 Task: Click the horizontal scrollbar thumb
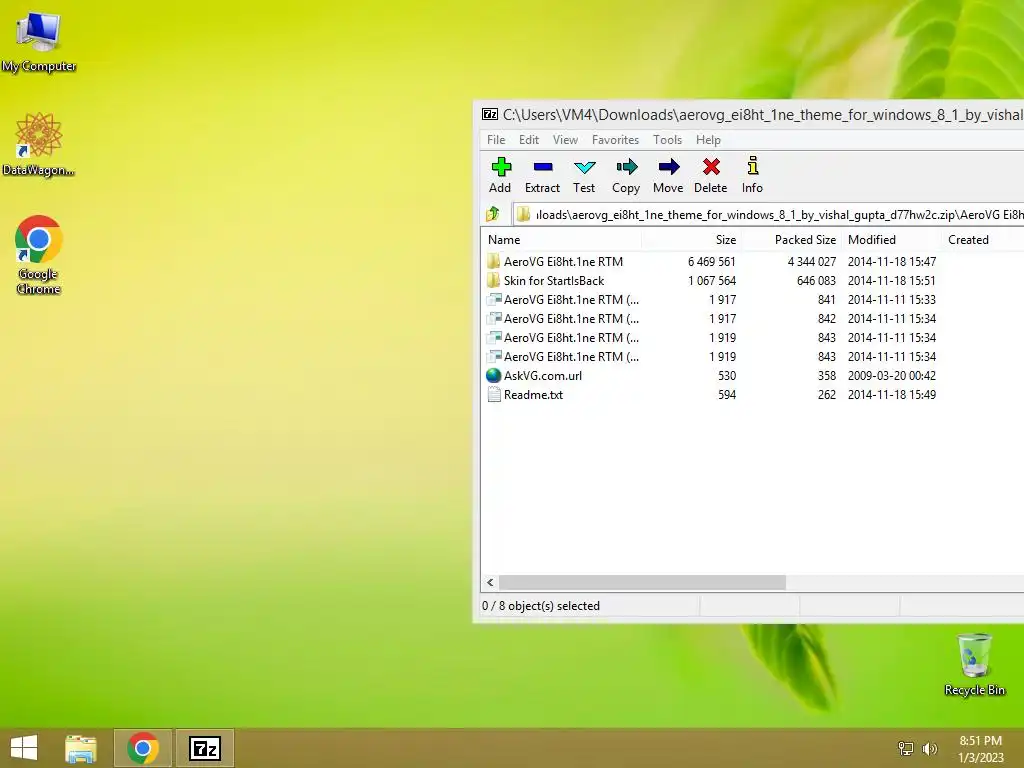tap(642, 583)
